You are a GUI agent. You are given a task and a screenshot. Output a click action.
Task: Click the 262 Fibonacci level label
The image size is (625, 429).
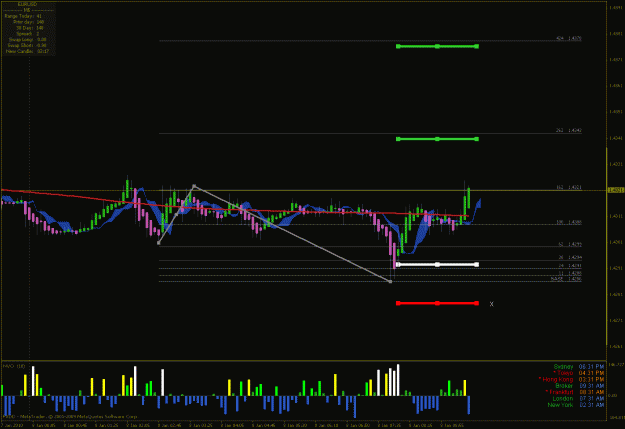coord(568,130)
